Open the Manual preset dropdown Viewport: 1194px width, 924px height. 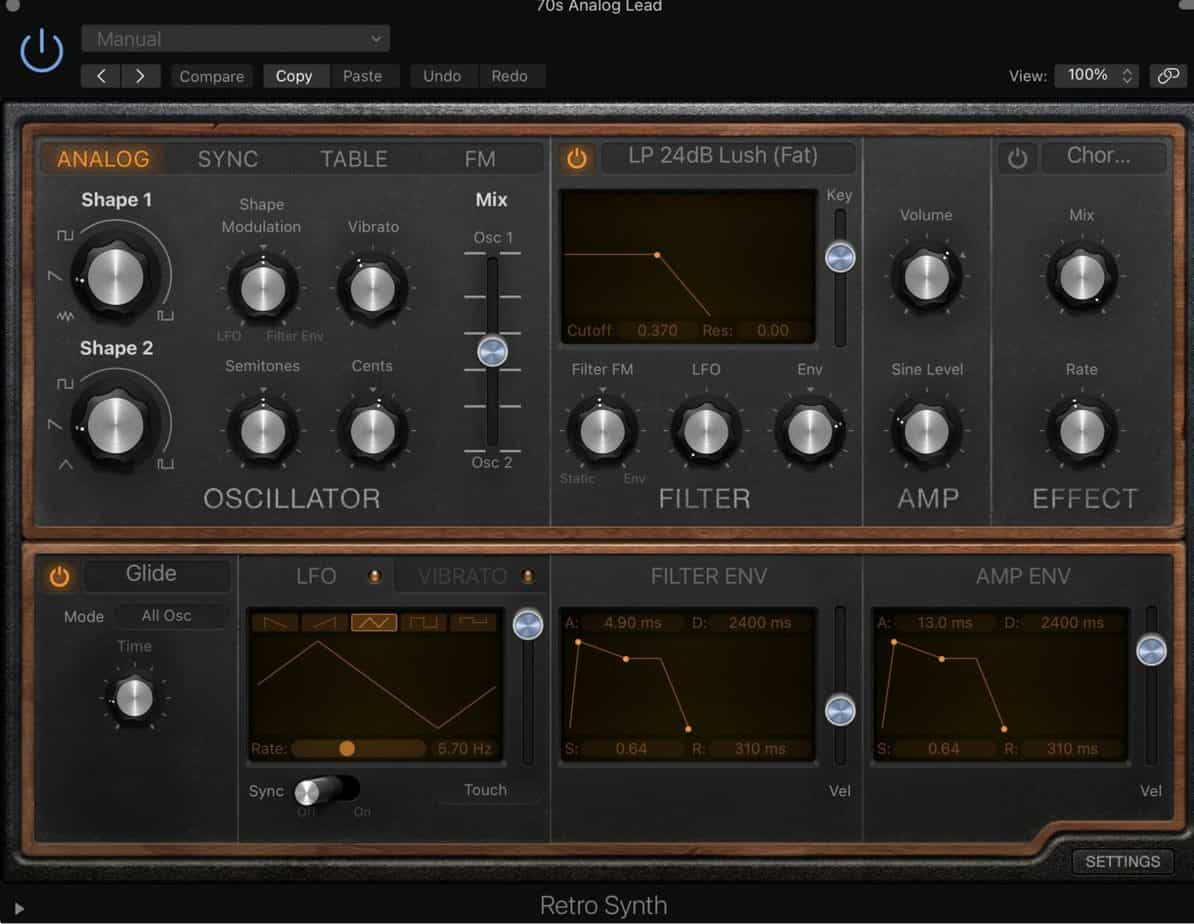tap(235, 38)
